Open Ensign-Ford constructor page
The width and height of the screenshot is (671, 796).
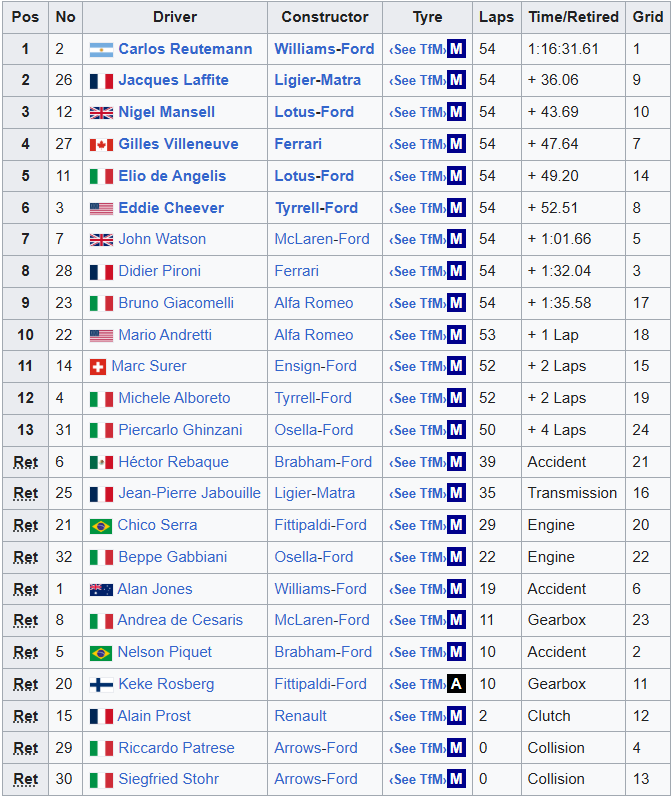[x=316, y=367]
